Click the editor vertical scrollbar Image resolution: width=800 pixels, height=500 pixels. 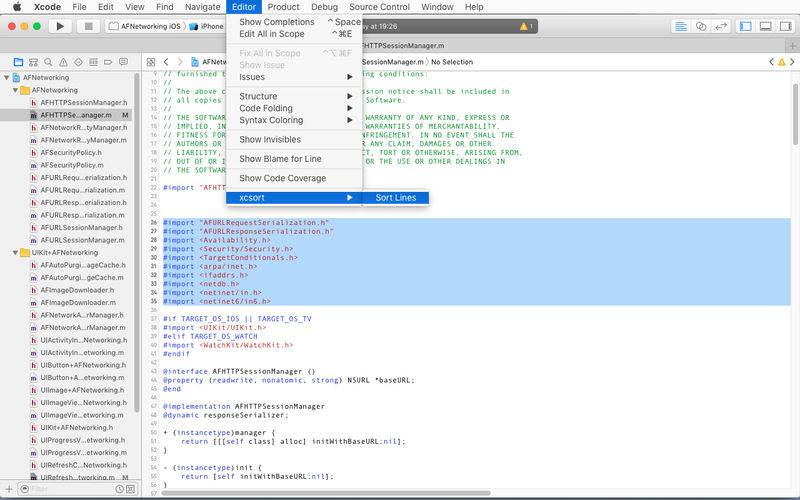pyautogui.click(x=795, y=115)
